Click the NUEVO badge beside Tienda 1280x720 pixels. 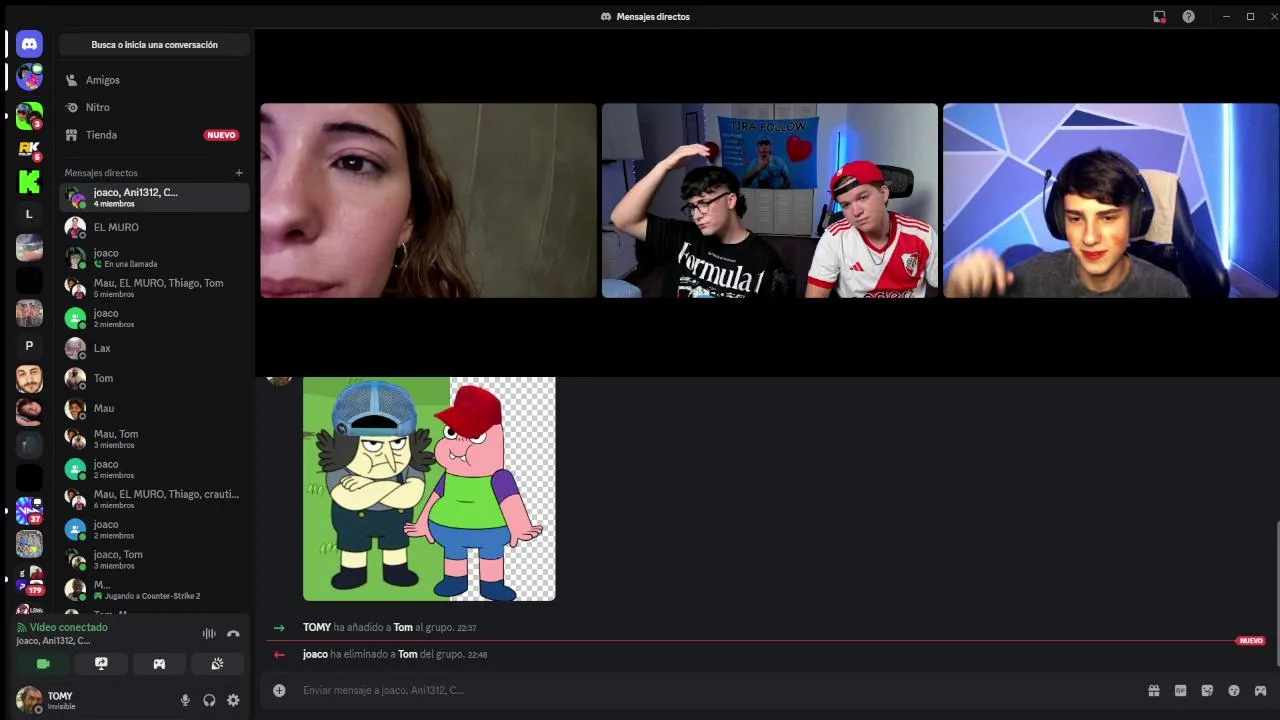click(x=221, y=135)
